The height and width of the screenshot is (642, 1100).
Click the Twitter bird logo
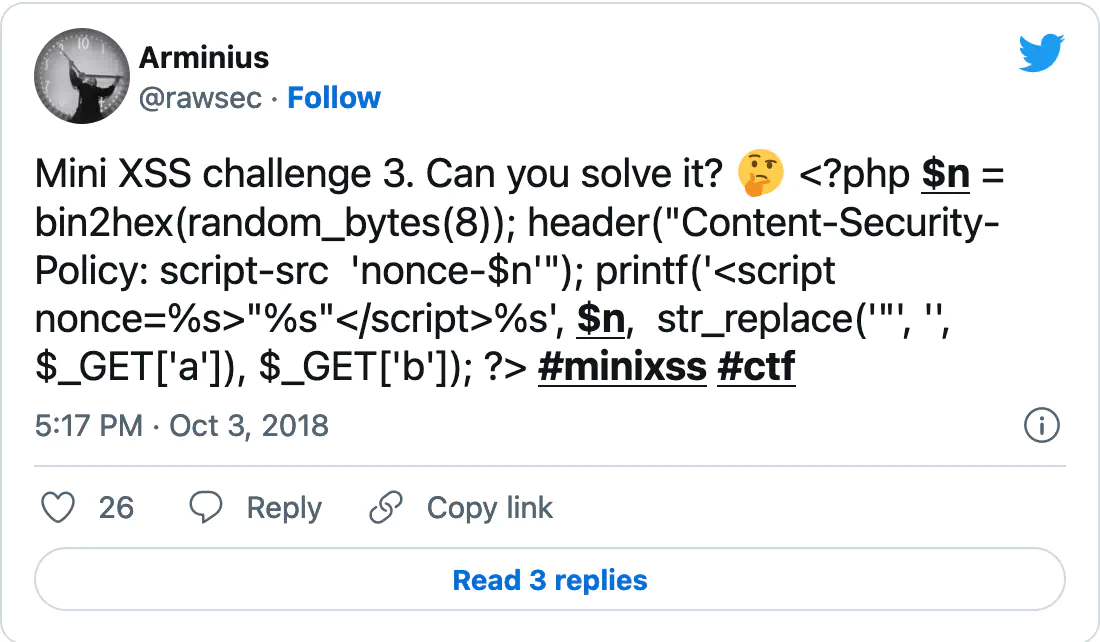(x=1041, y=53)
